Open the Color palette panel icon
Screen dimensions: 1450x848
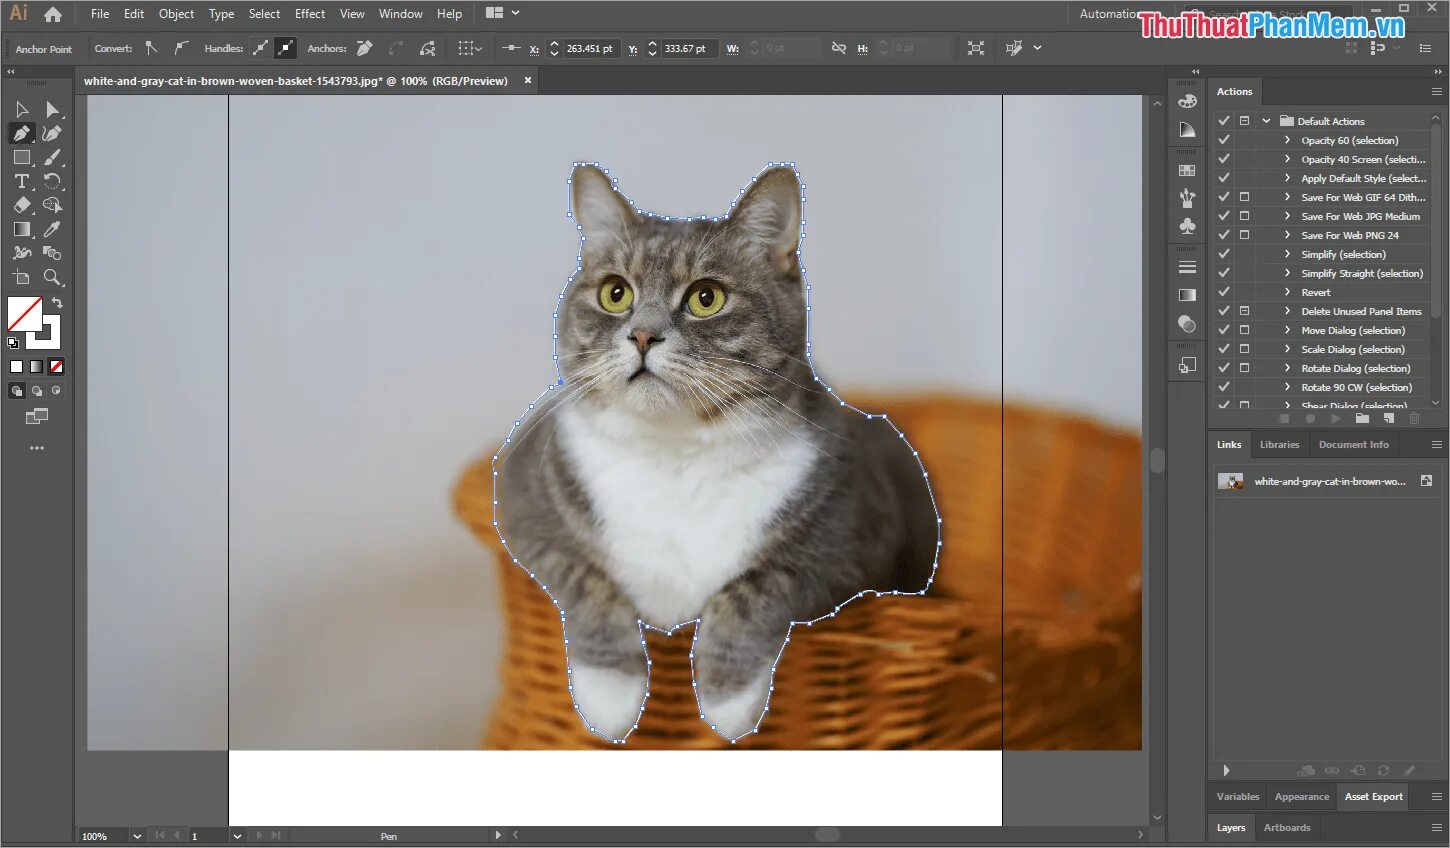pyautogui.click(x=1187, y=101)
